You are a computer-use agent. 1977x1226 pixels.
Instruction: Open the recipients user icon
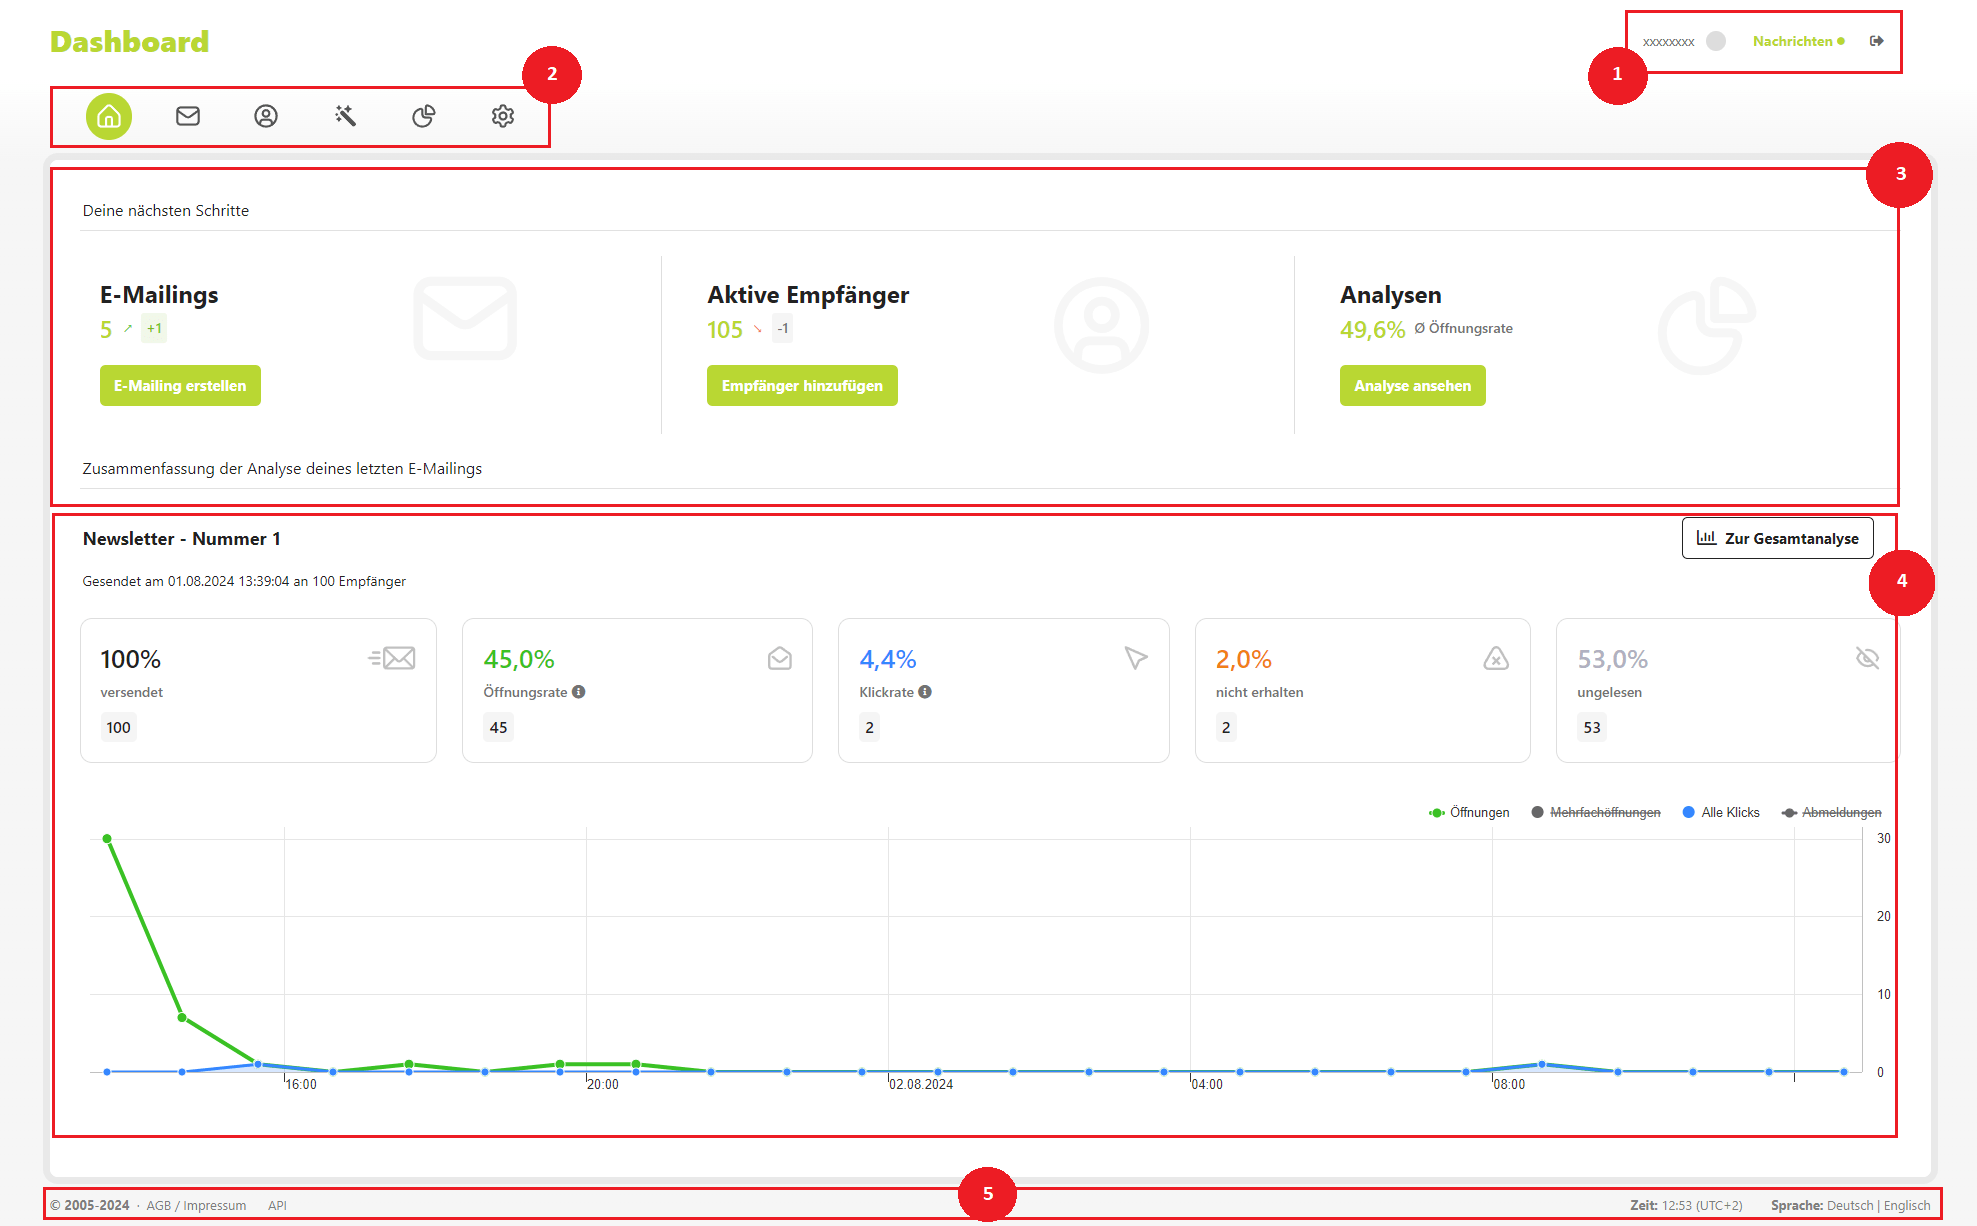(266, 116)
